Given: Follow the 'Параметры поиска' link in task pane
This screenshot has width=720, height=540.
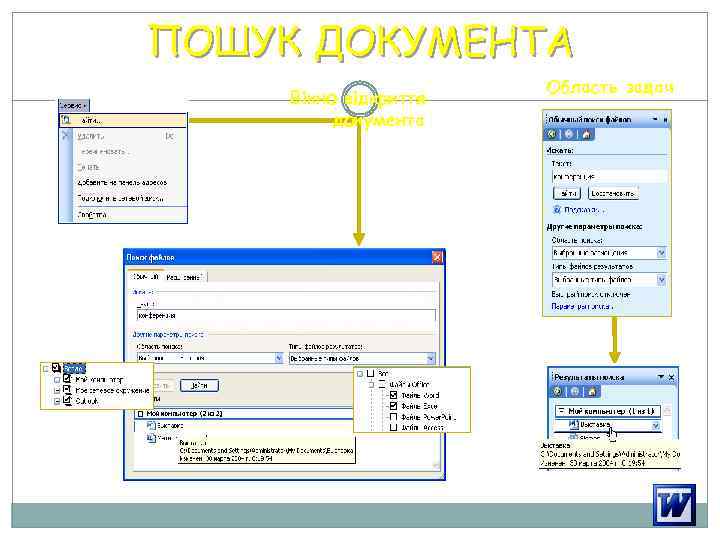Looking at the screenshot, I should [582, 306].
